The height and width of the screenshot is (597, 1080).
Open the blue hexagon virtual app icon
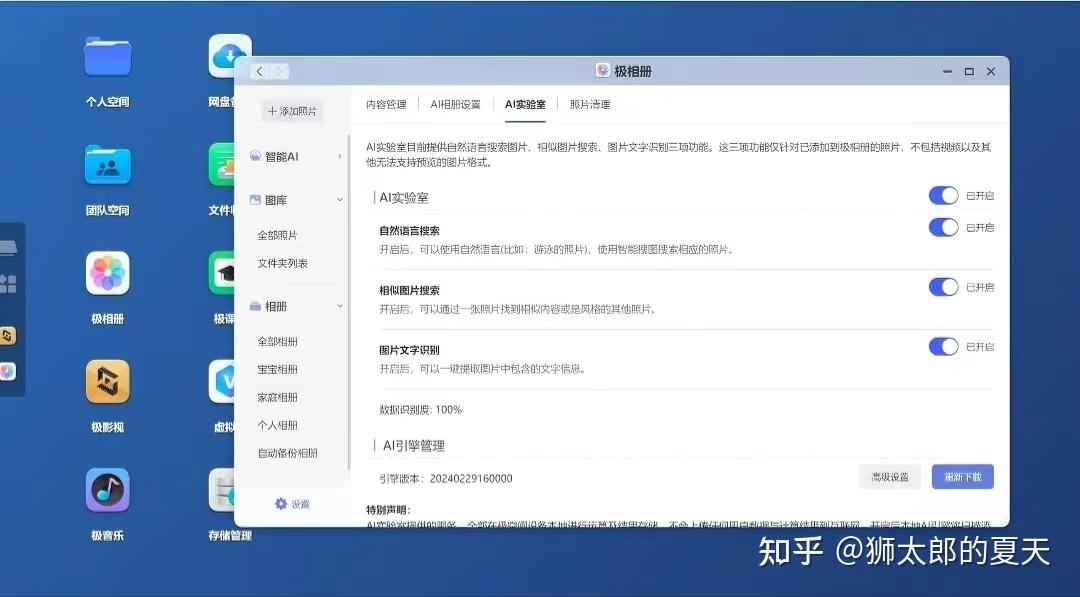point(222,381)
